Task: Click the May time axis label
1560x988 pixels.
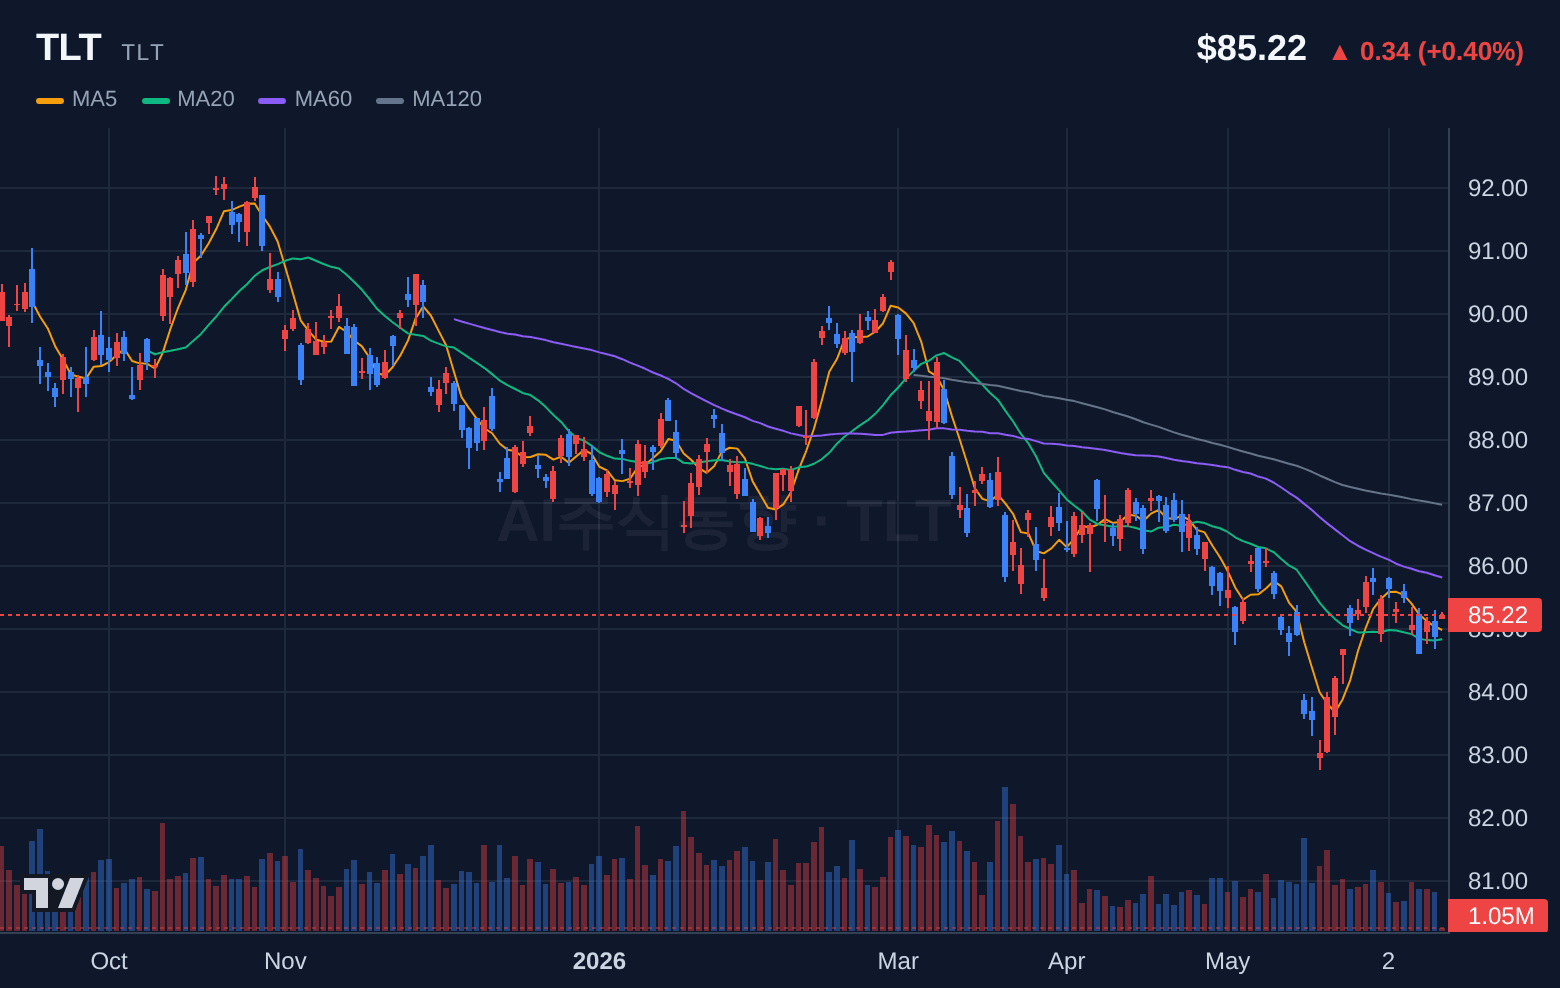Action: tap(1227, 961)
